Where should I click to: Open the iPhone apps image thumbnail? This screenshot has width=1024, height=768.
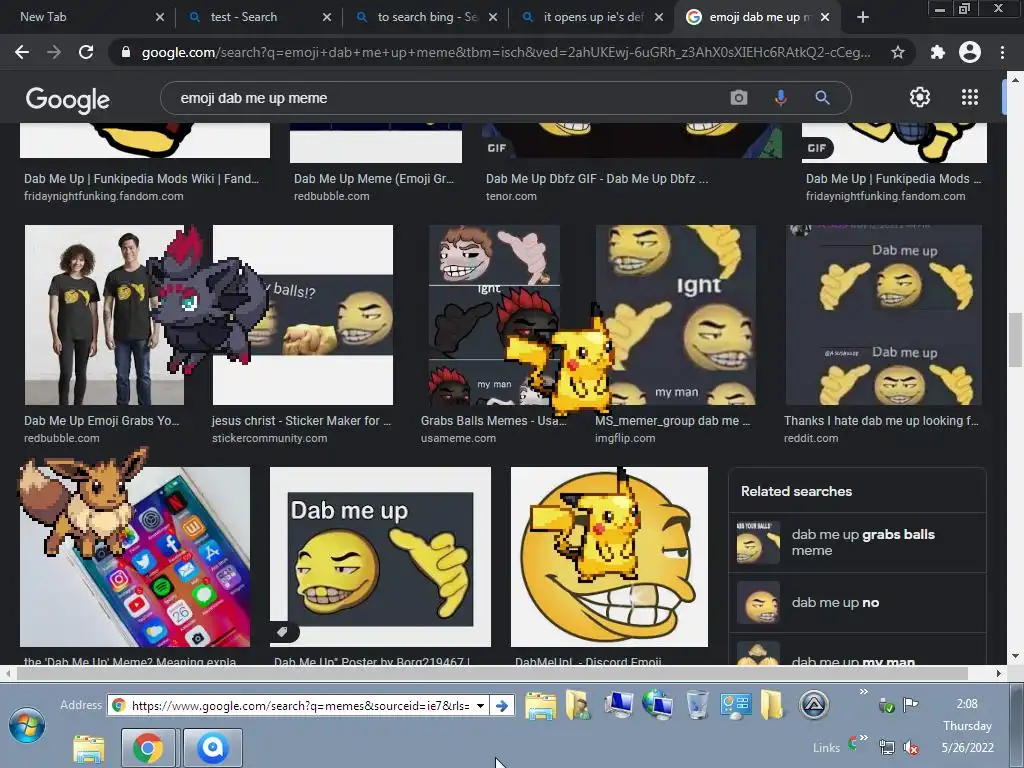tap(135, 556)
